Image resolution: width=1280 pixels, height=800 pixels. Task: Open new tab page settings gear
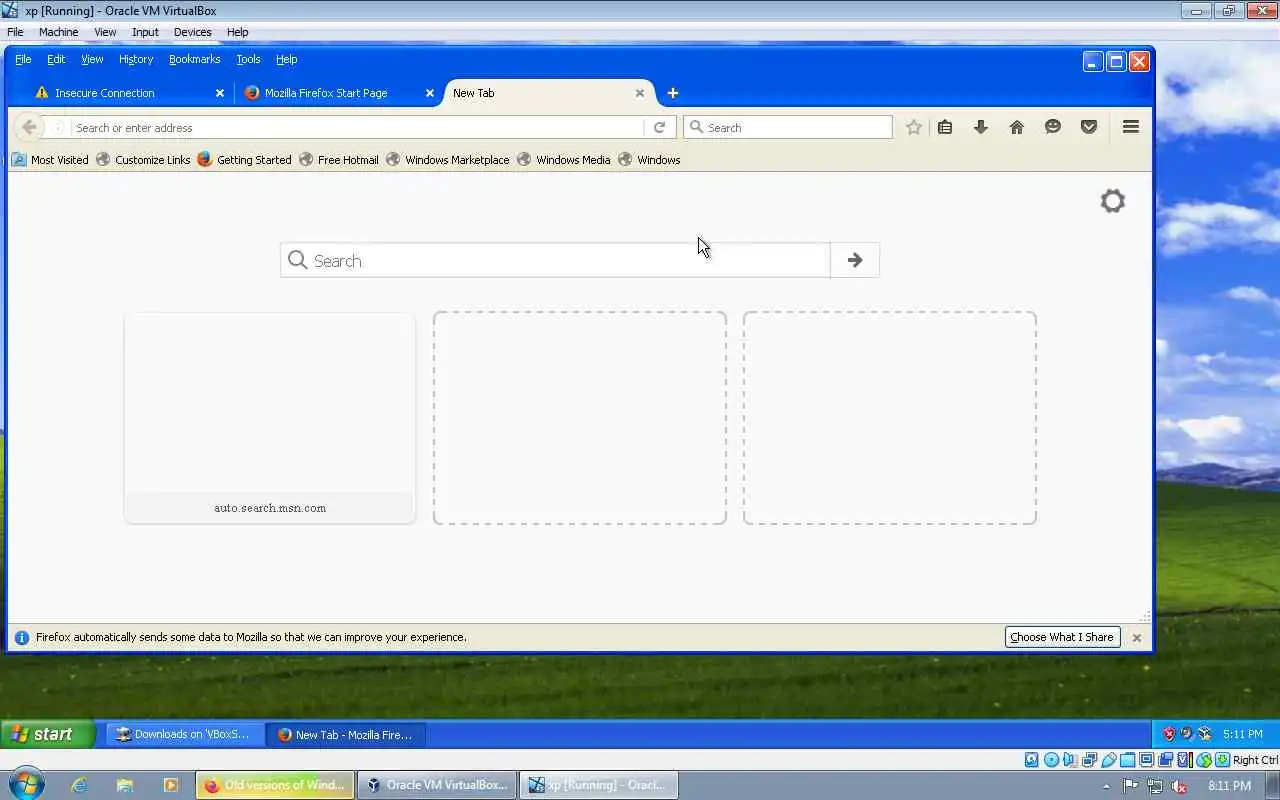(1113, 201)
